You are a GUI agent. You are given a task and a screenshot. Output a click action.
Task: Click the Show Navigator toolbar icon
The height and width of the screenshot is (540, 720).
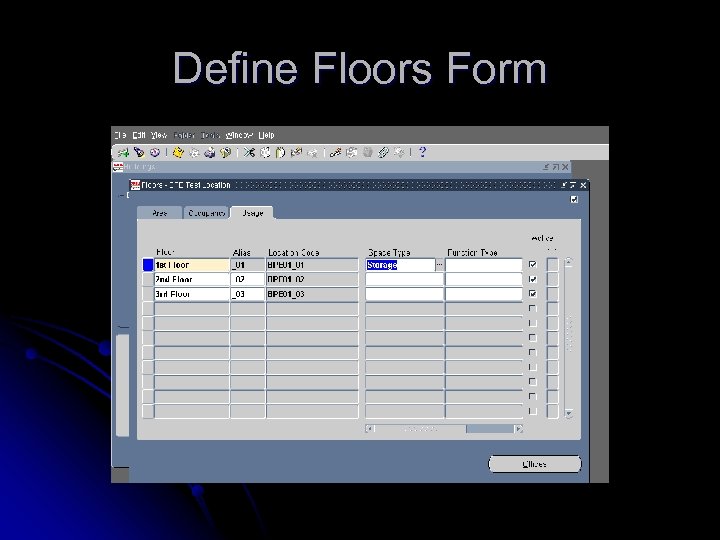point(155,152)
